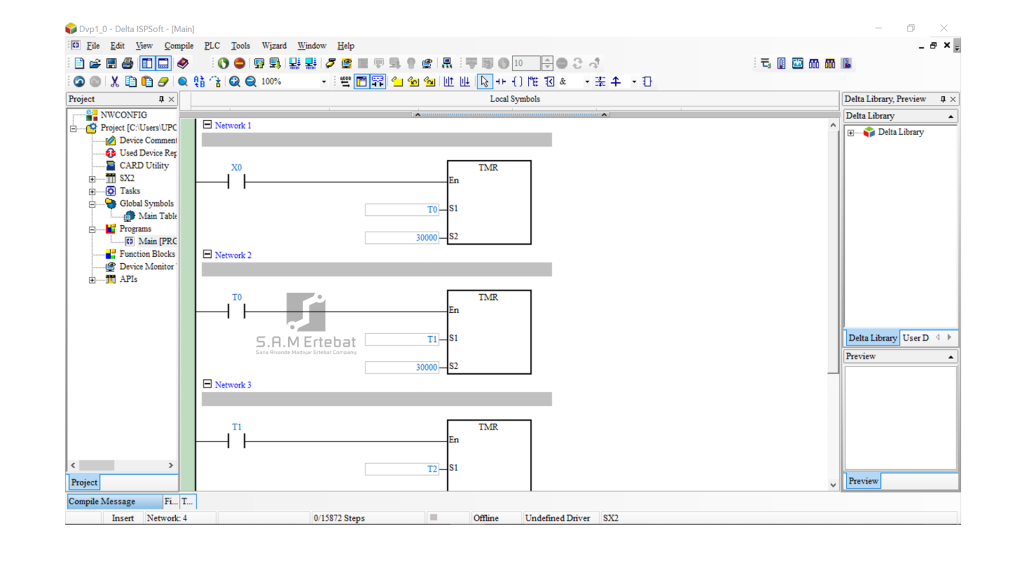Expand the Delta Library tree node
Screen dimensions: 1024x576
[851, 132]
